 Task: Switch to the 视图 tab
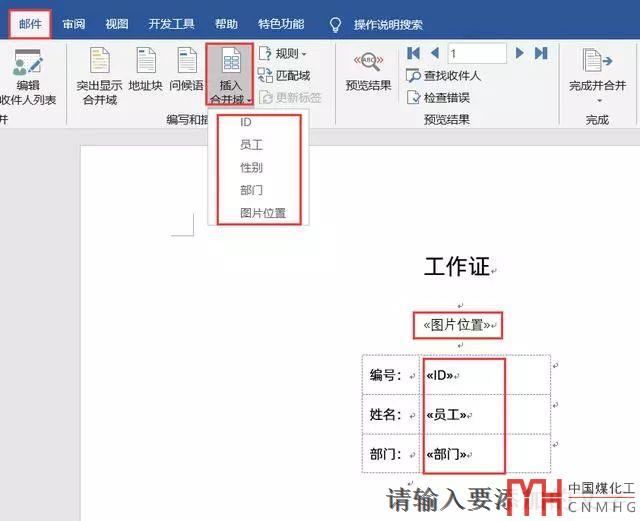pyautogui.click(x=117, y=24)
